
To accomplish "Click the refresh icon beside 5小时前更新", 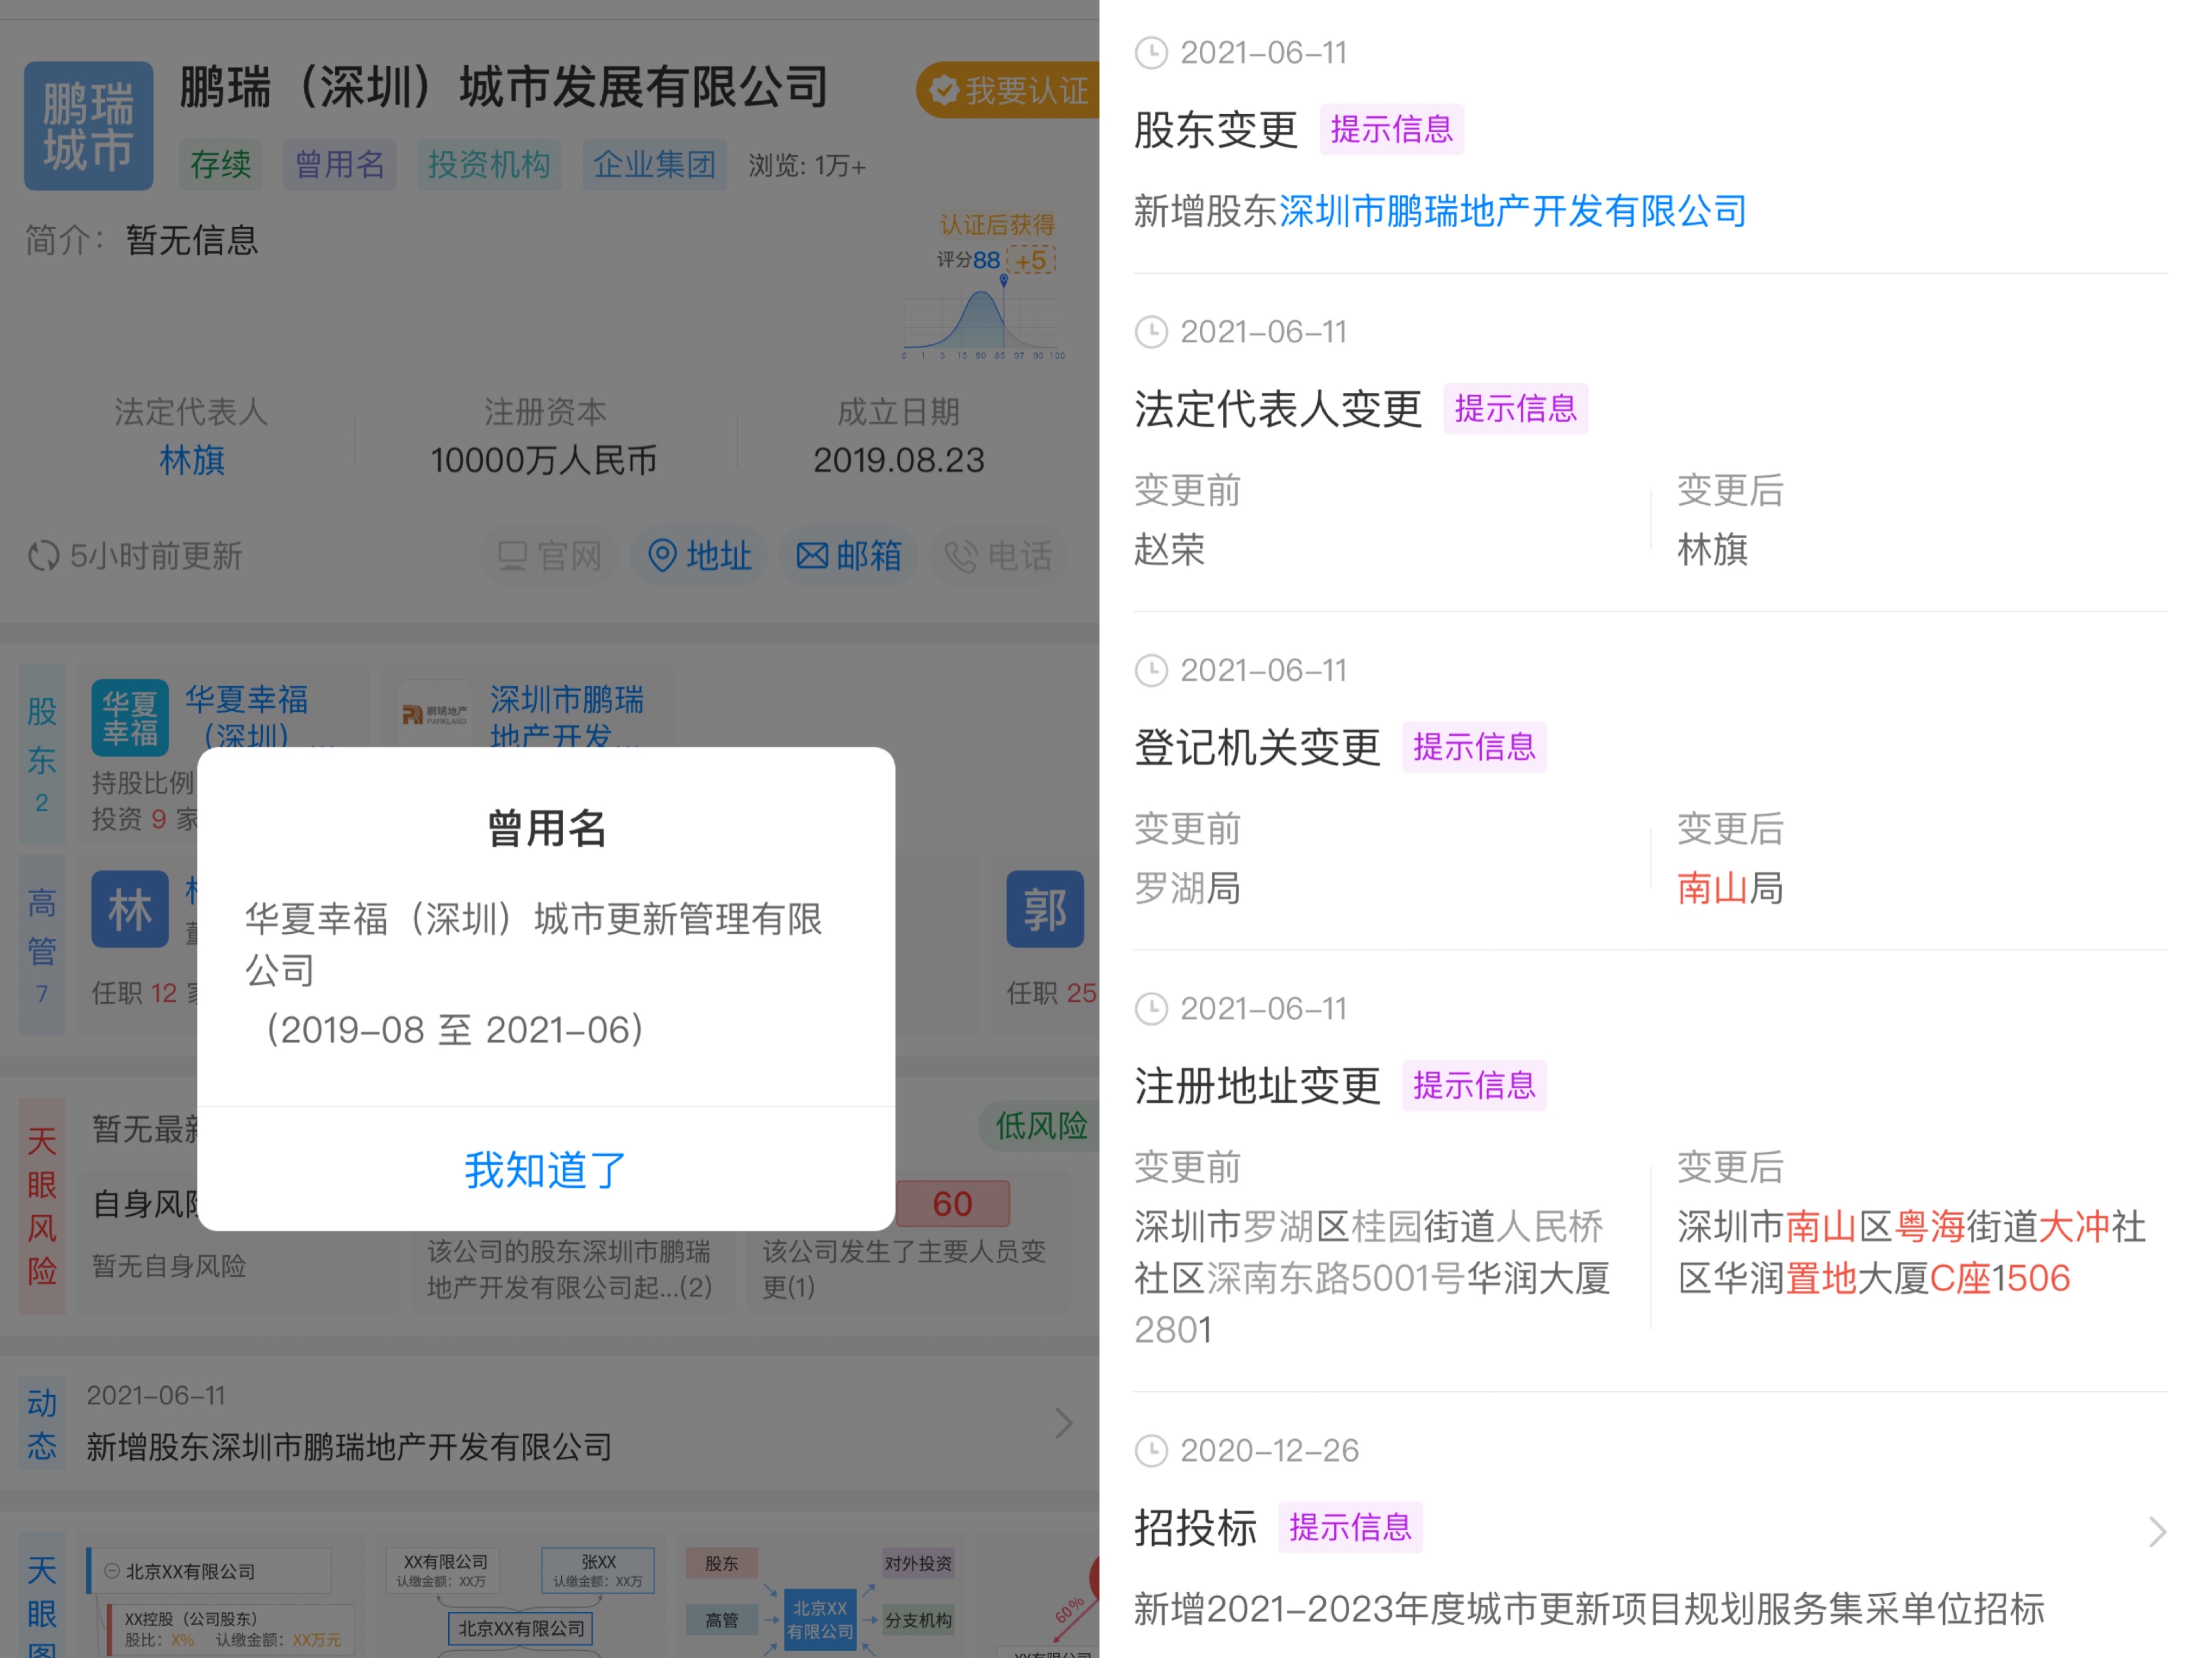I will [x=43, y=556].
